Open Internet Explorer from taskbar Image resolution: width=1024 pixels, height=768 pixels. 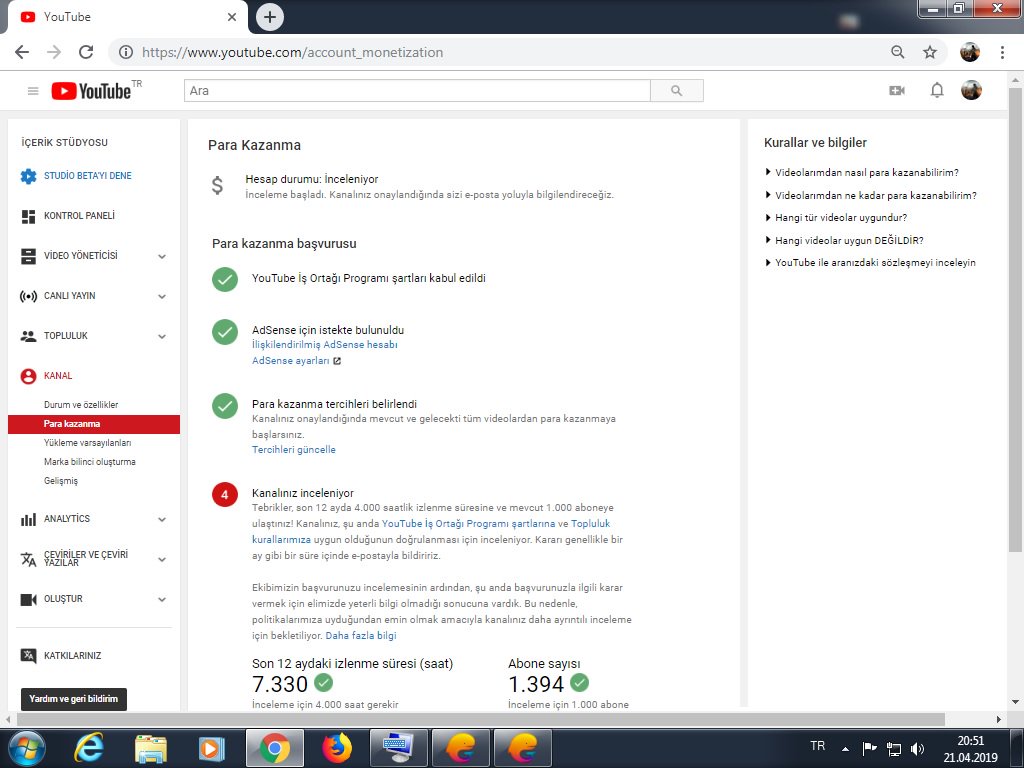click(x=88, y=748)
